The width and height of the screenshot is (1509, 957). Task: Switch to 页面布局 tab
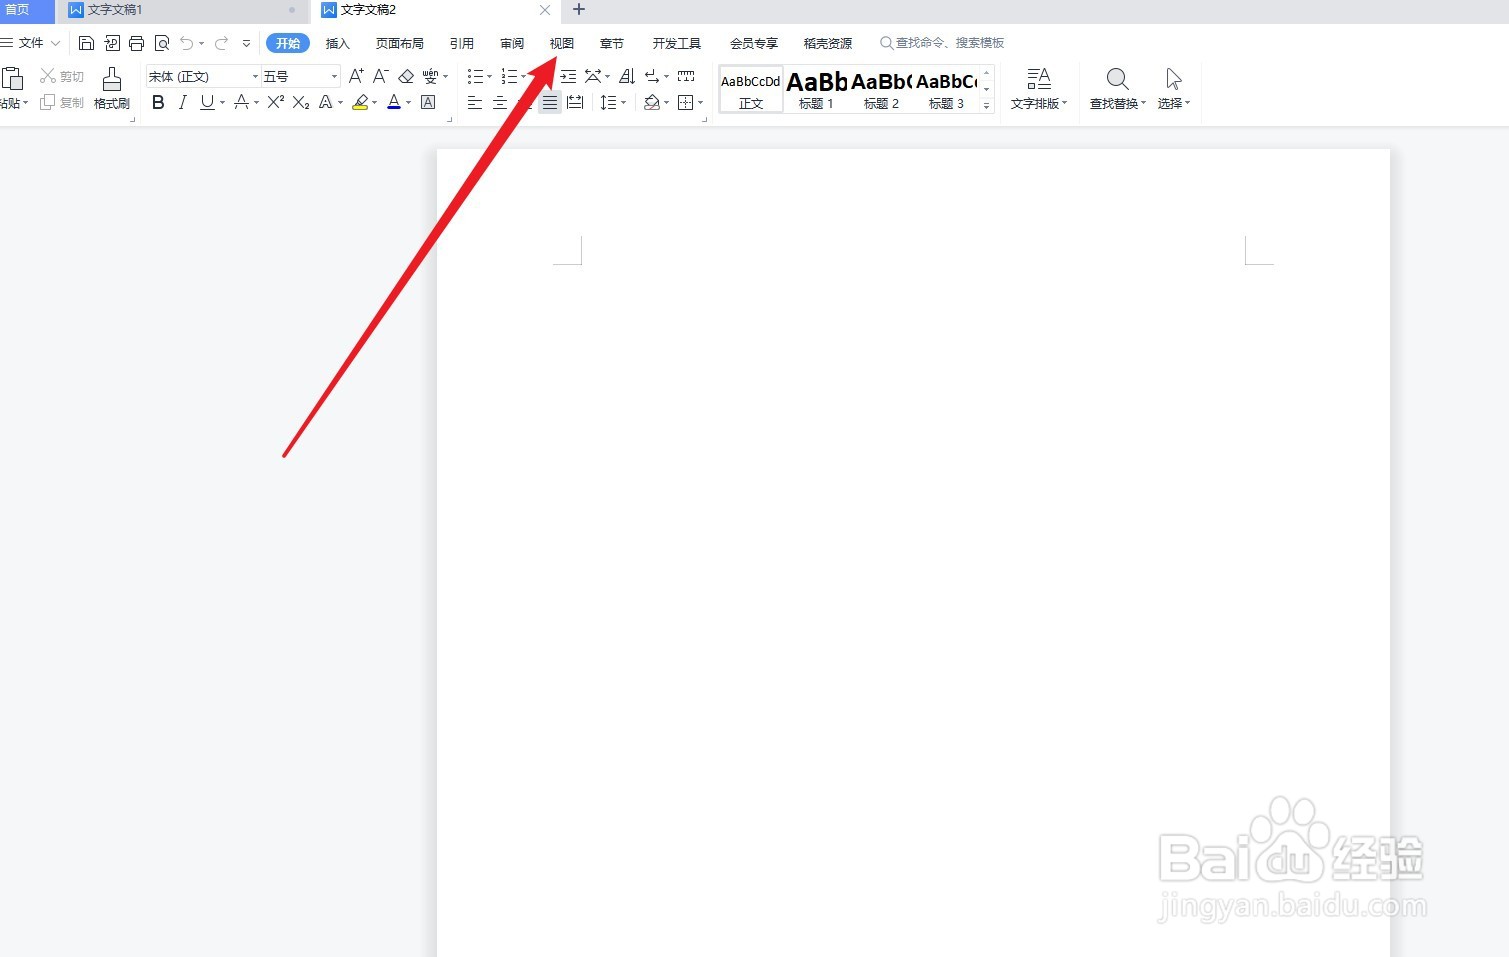click(400, 43)
